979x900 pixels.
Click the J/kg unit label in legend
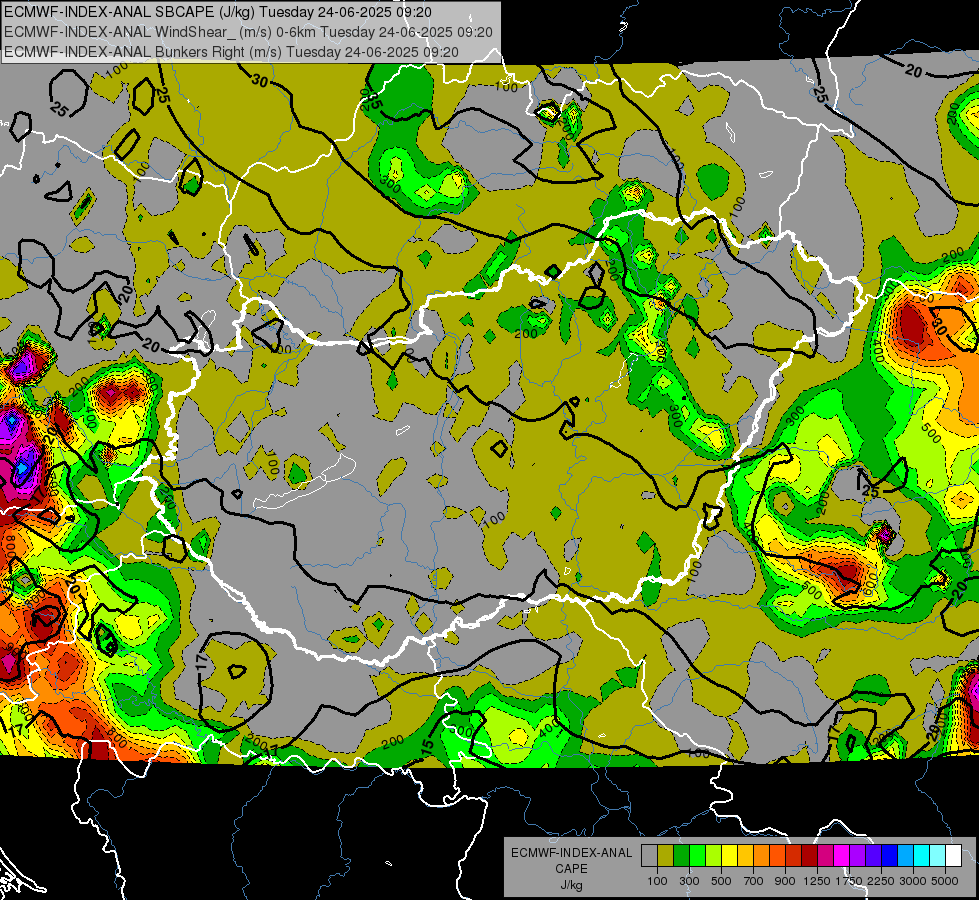(571, 885)
